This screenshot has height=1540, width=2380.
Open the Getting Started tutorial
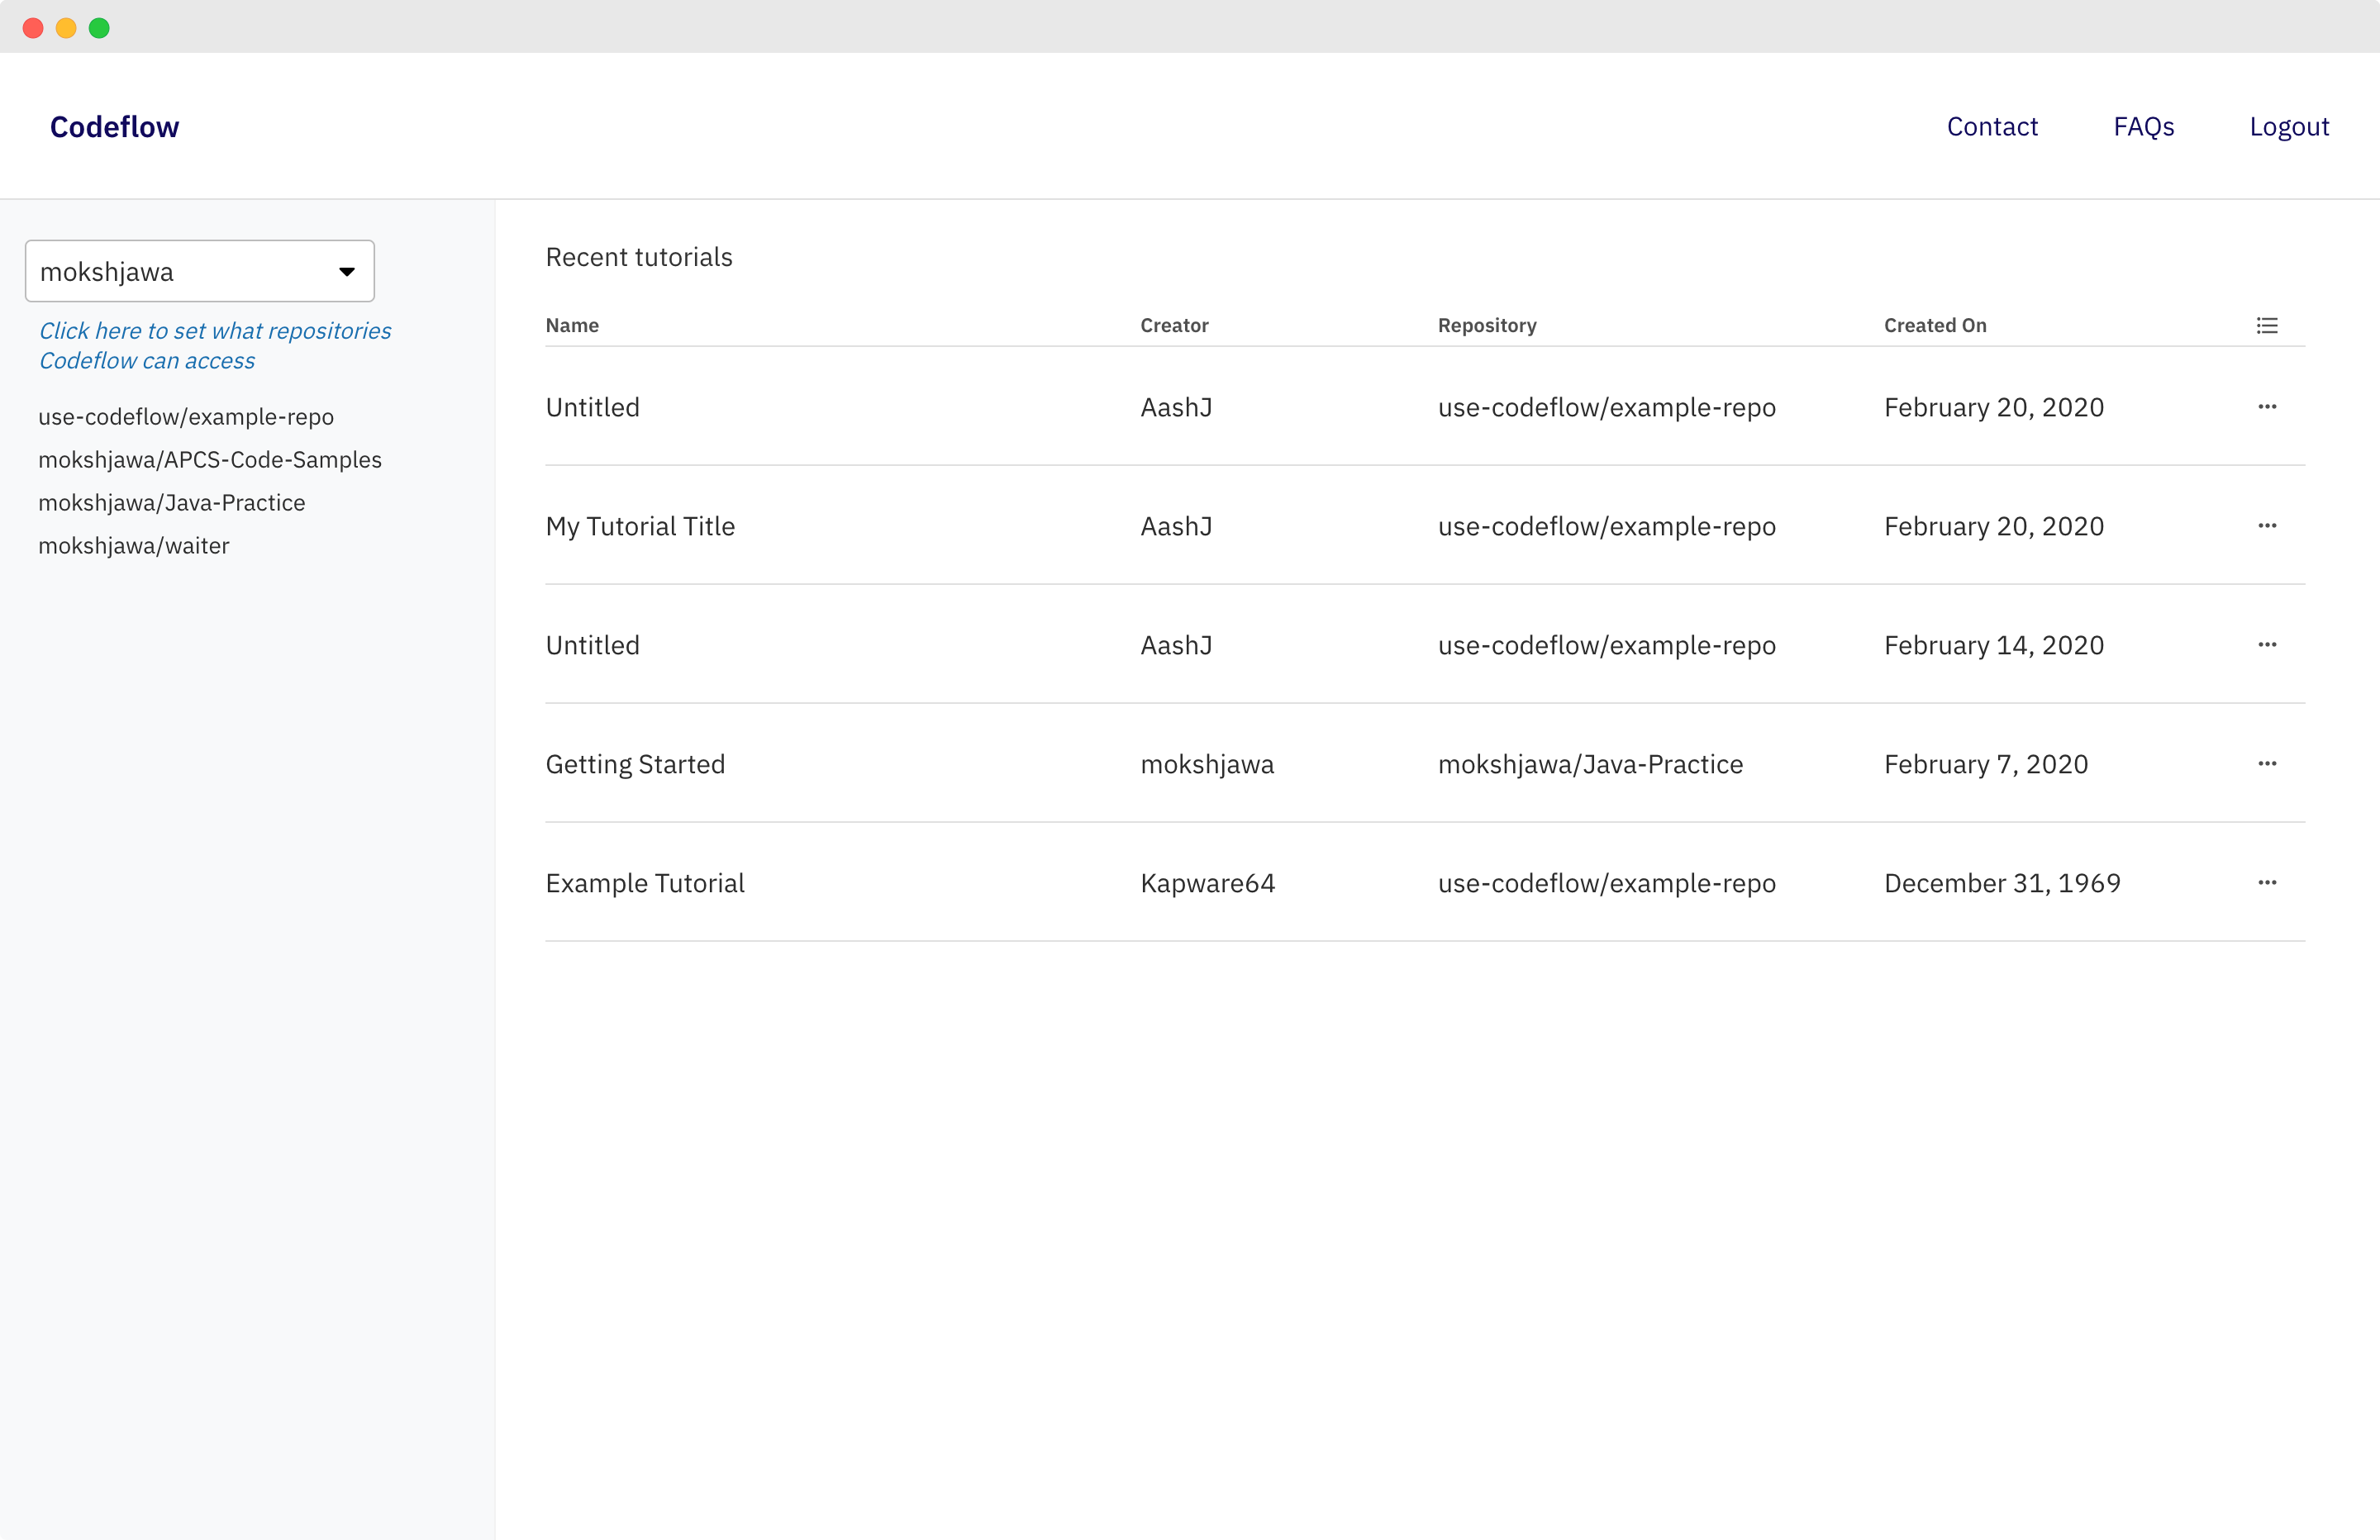click(x=635, y=764)
